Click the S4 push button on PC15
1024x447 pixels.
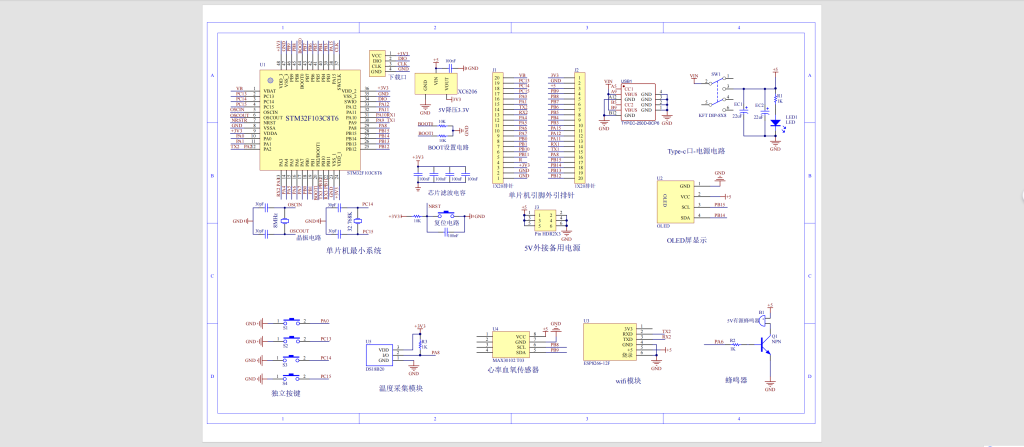click(294, 377)
